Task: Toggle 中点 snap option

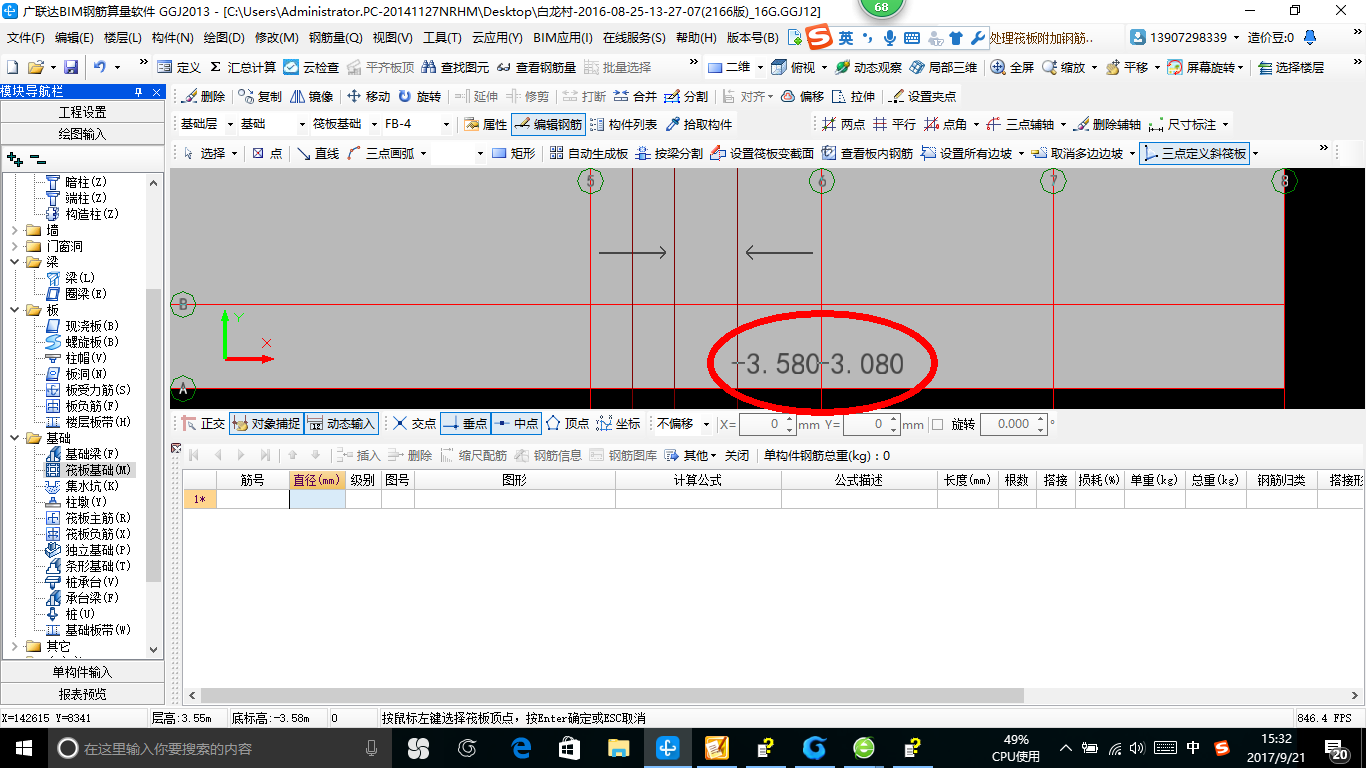Action: [516, 424]
